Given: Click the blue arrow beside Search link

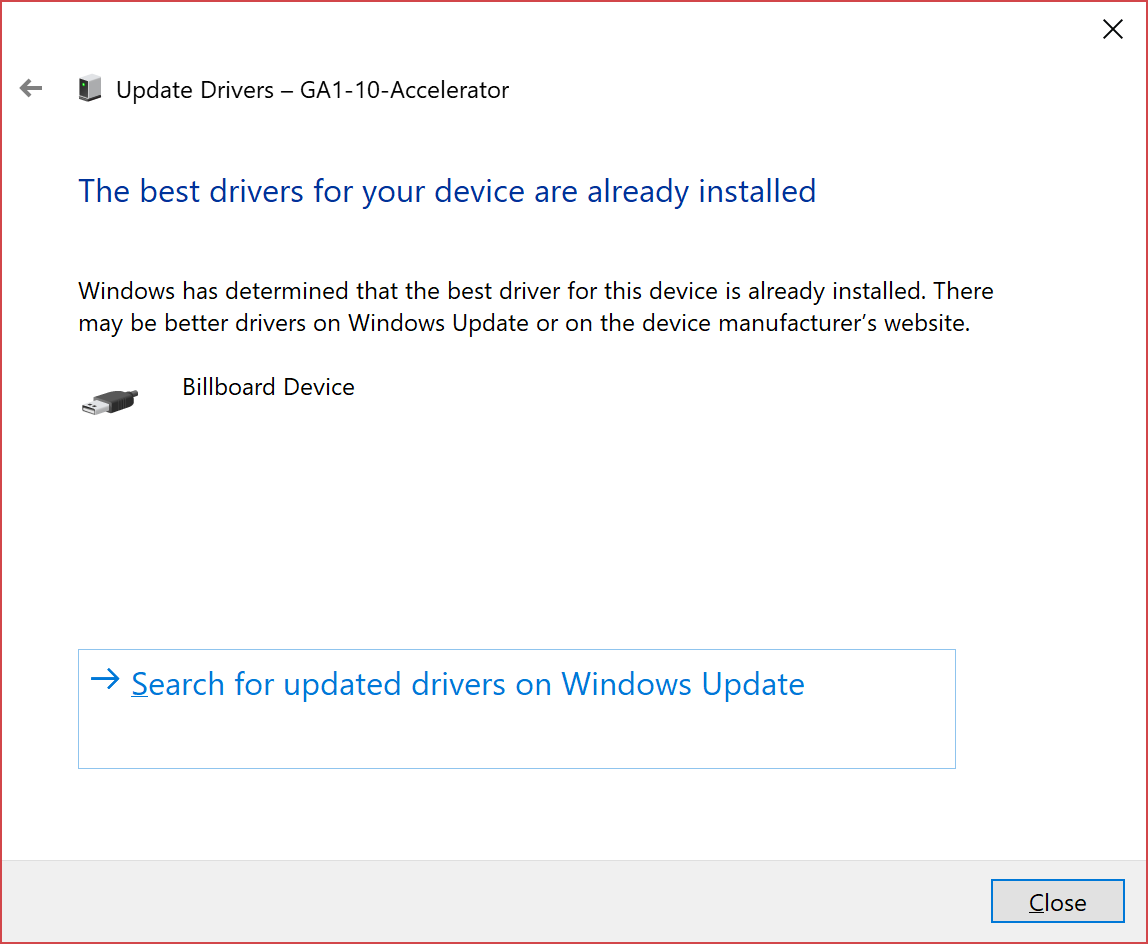Looking at the screenshot, I should (105, 680).
